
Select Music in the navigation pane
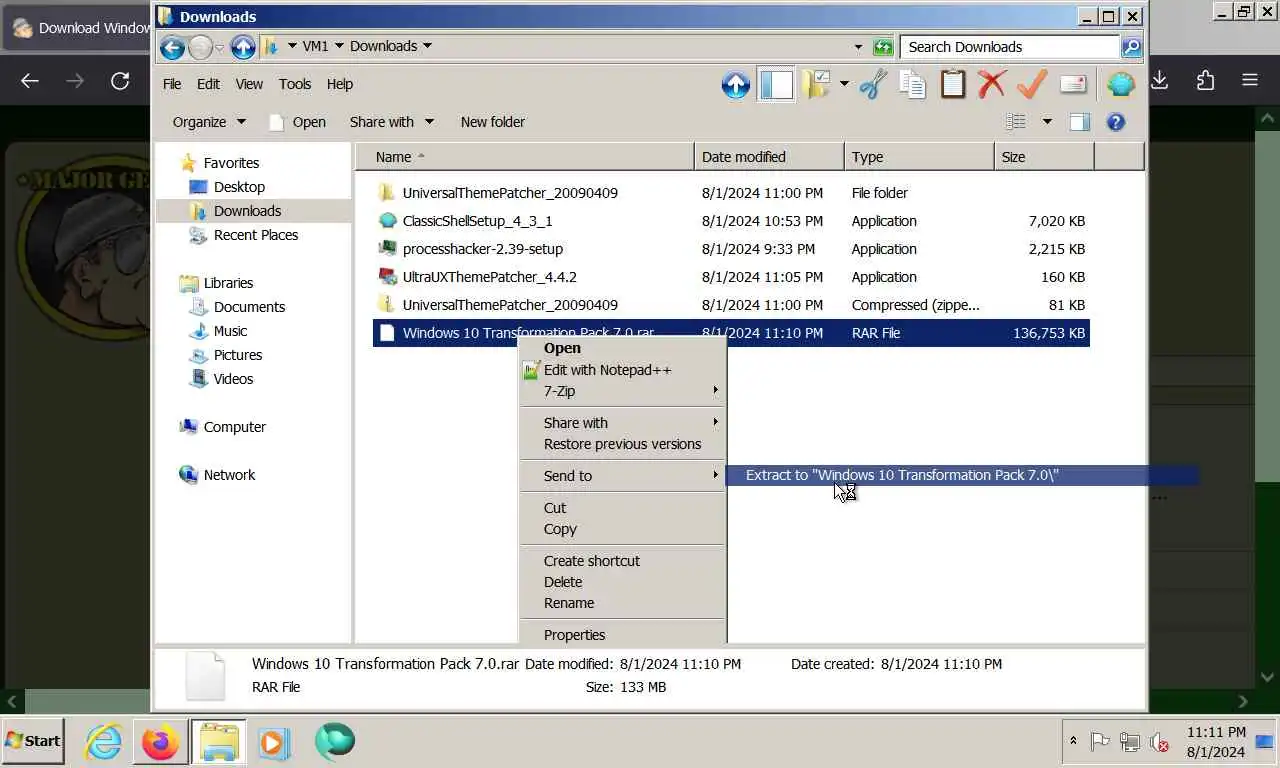pos(230,331)
